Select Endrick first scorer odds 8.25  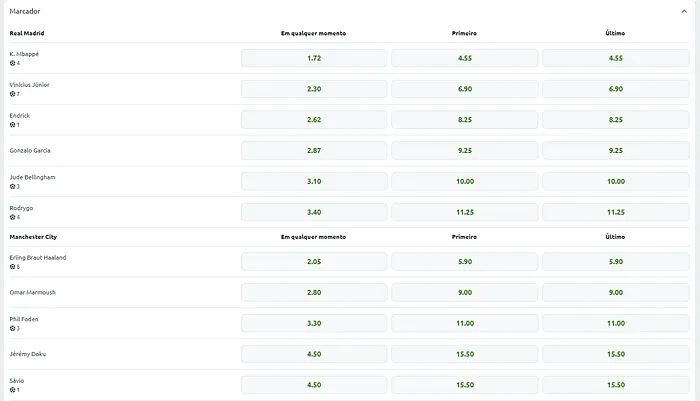(x=465, y=120)
